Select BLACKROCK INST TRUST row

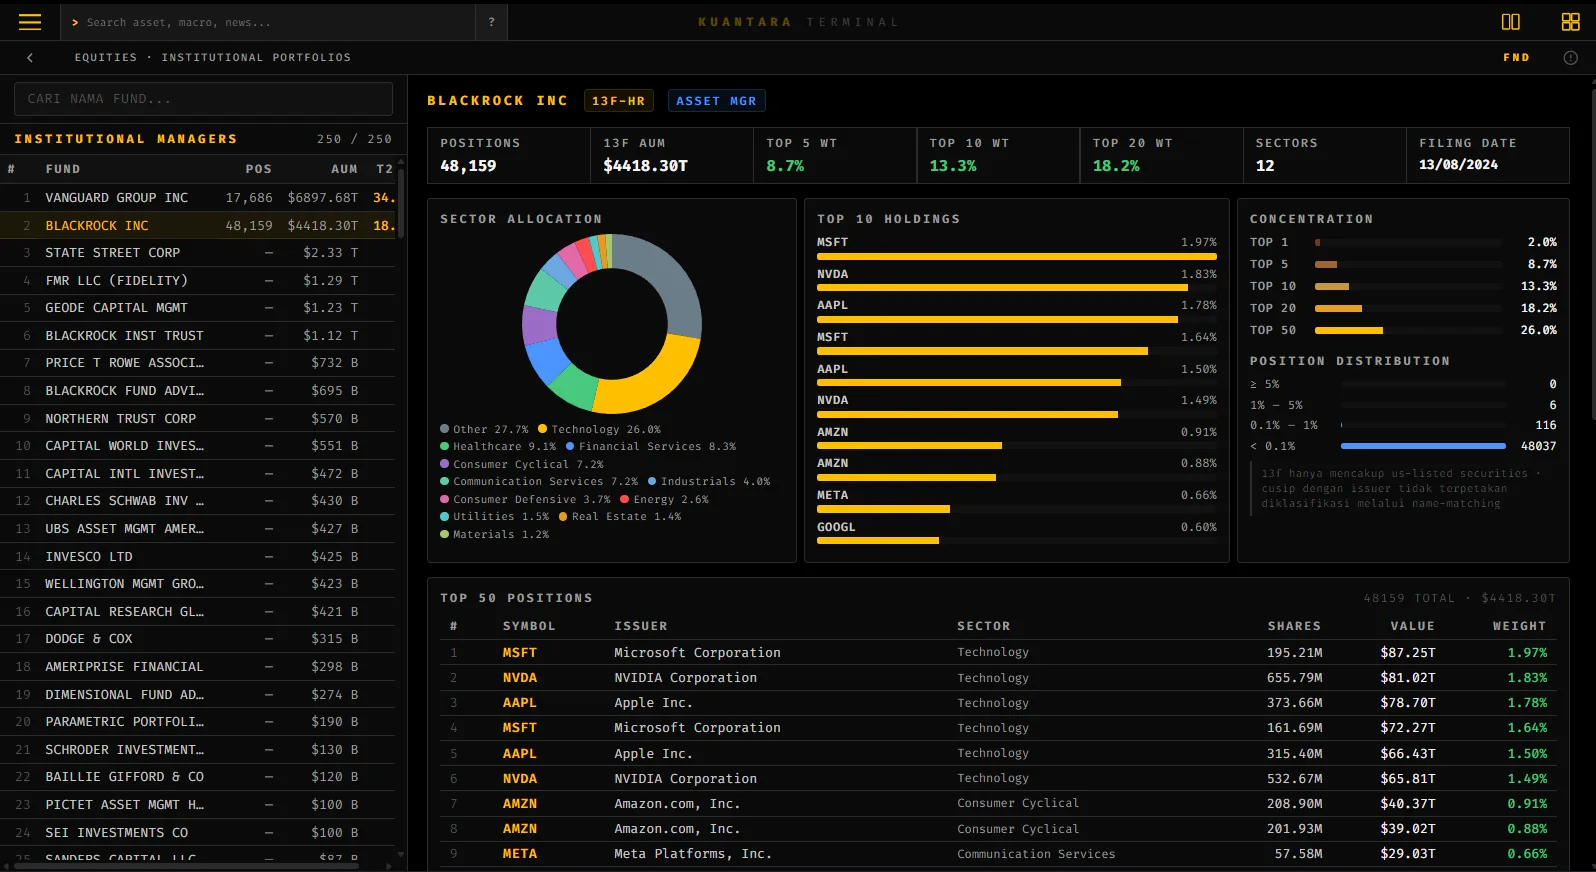200,336
